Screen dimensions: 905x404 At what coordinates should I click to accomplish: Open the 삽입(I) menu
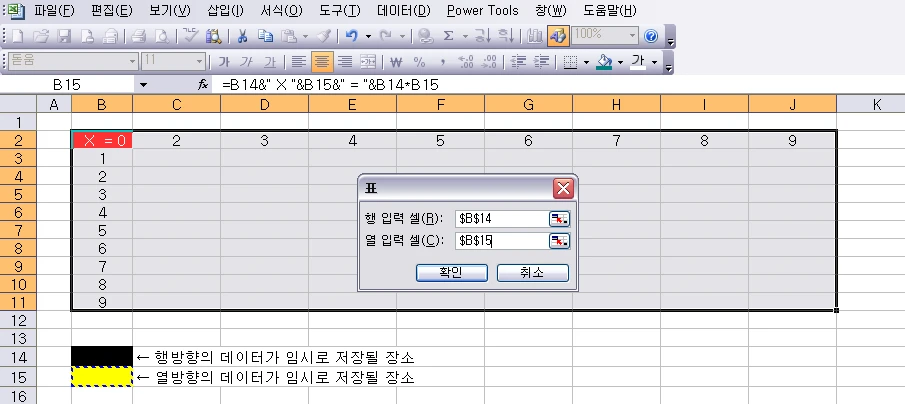coord(225,10)
